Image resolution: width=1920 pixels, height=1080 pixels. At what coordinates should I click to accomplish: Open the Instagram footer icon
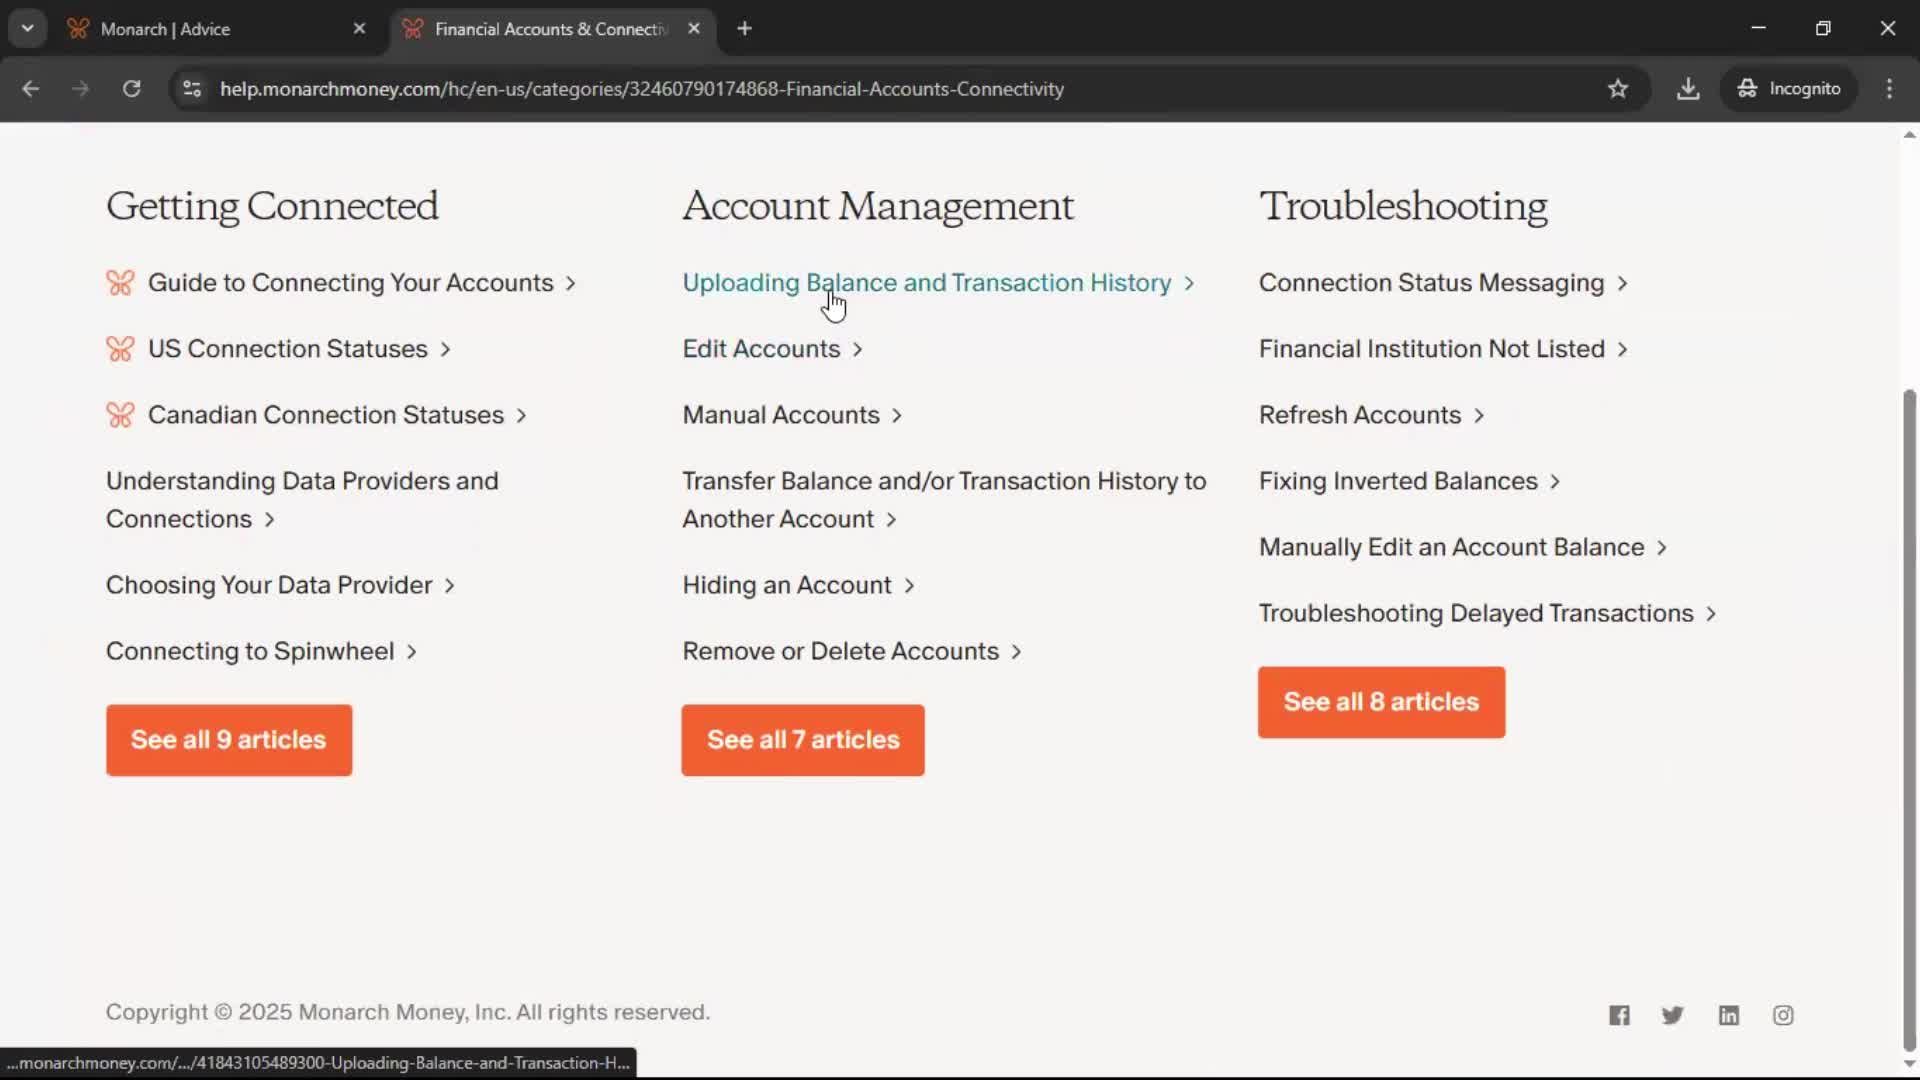click(1783, 1015)
